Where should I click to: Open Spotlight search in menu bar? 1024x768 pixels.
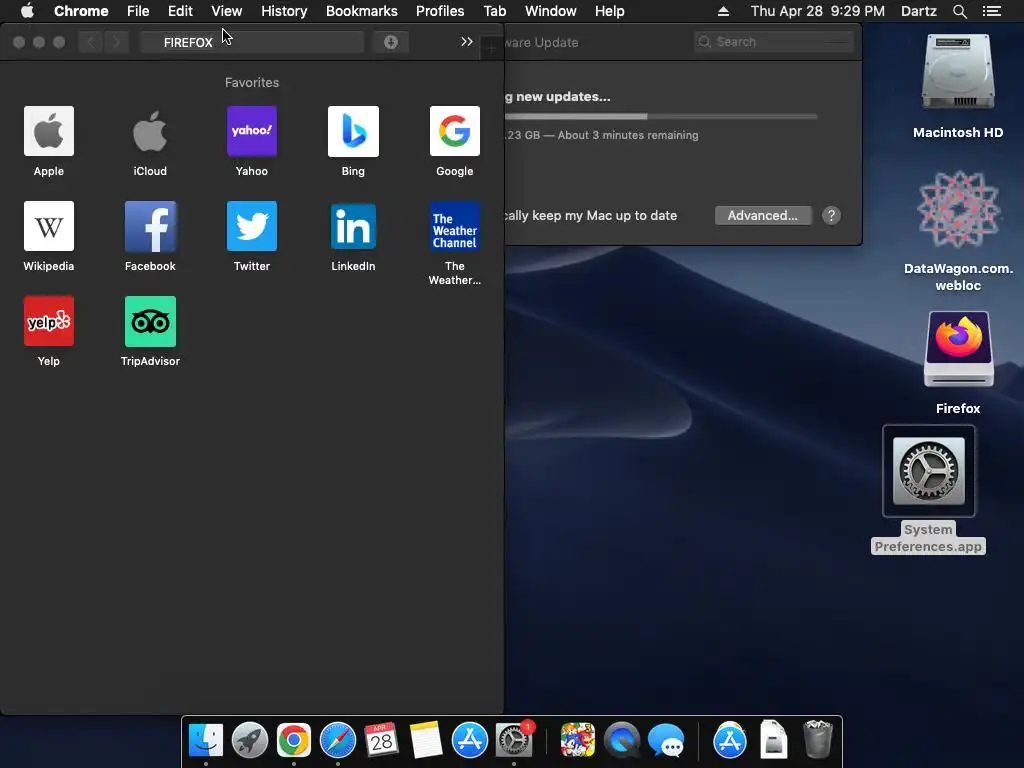point(959,11)
